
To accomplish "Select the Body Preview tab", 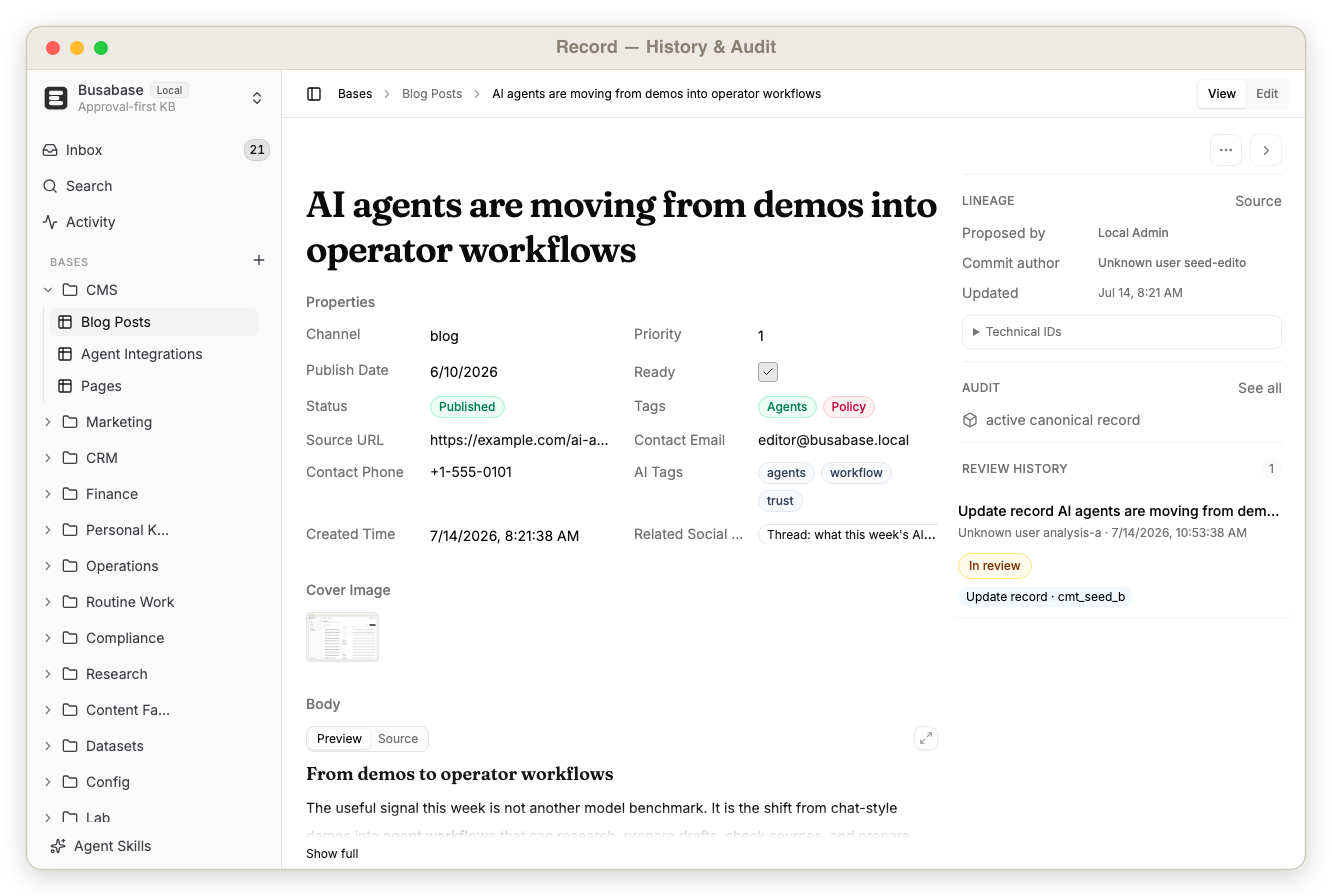I will [x=339, y=739].
